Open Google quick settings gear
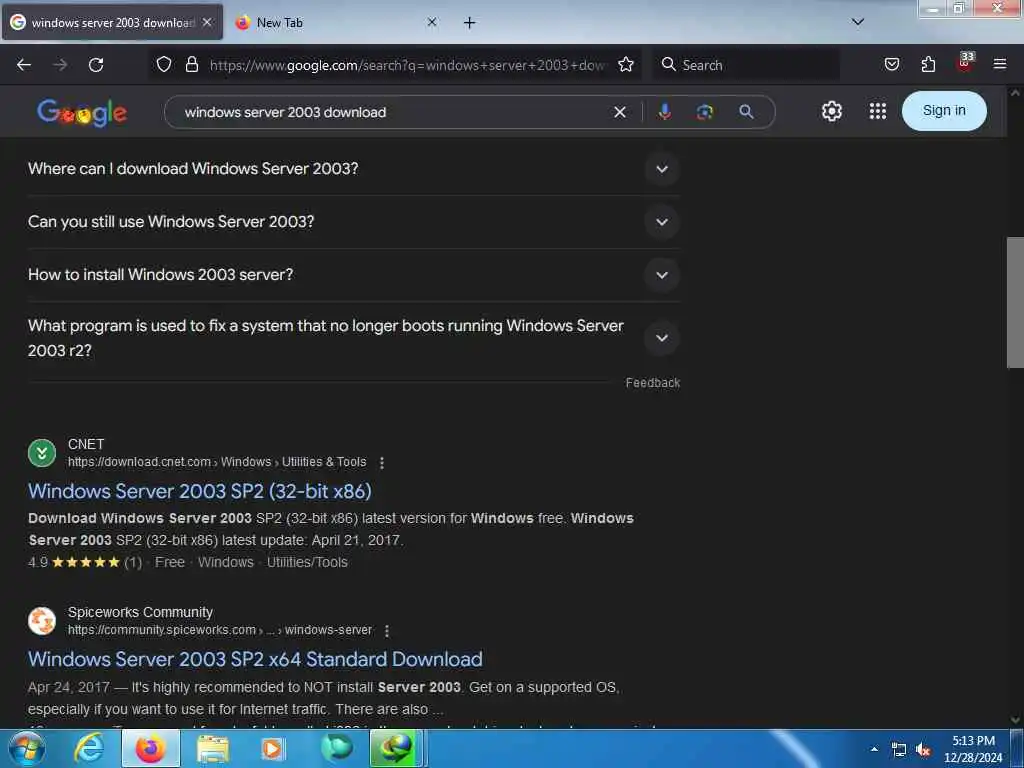The width and height of the screenshot is (1024, 768). tap(831, 111)
